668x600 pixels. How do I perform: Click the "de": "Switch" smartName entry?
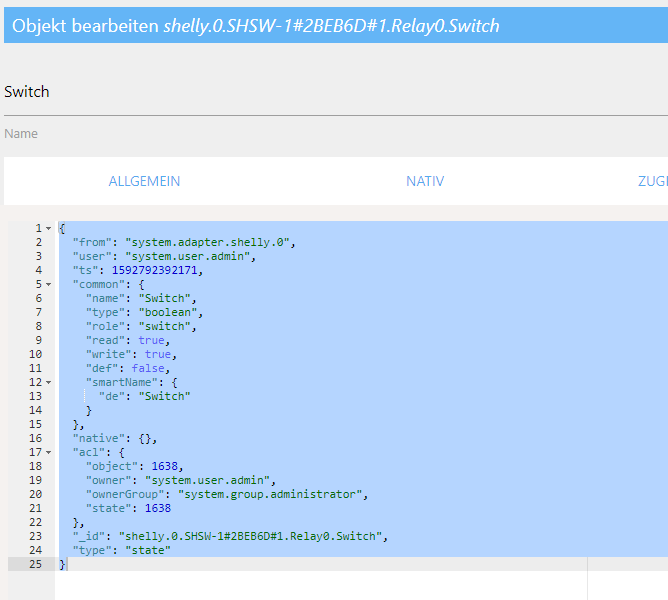pyautogui.click(x=144, y=396)
